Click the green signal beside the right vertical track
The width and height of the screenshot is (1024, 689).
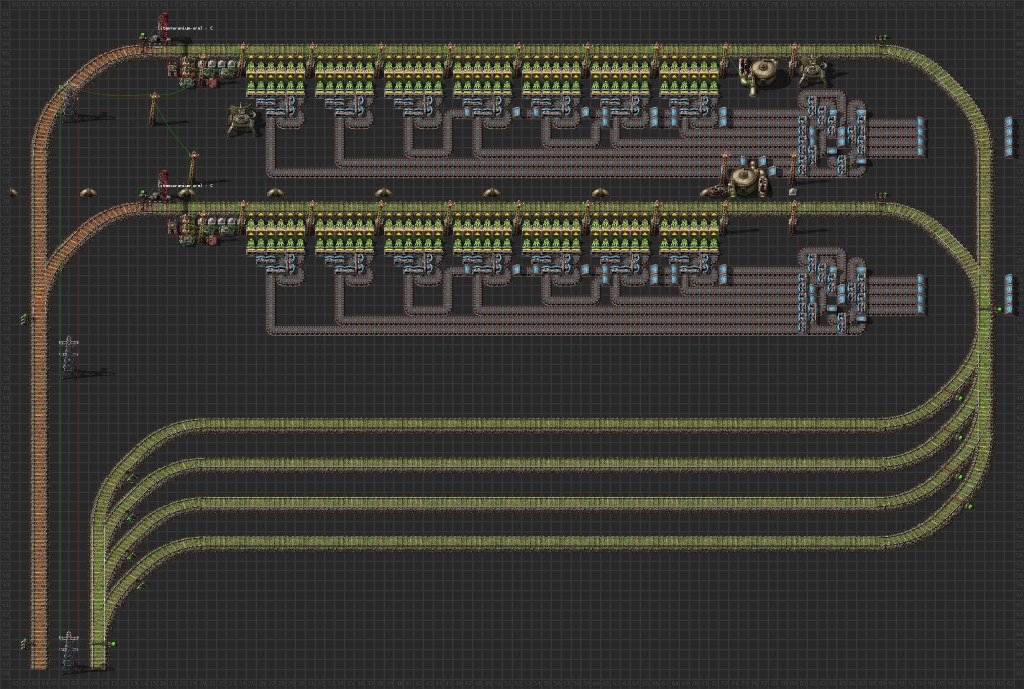tap(999, 309)
